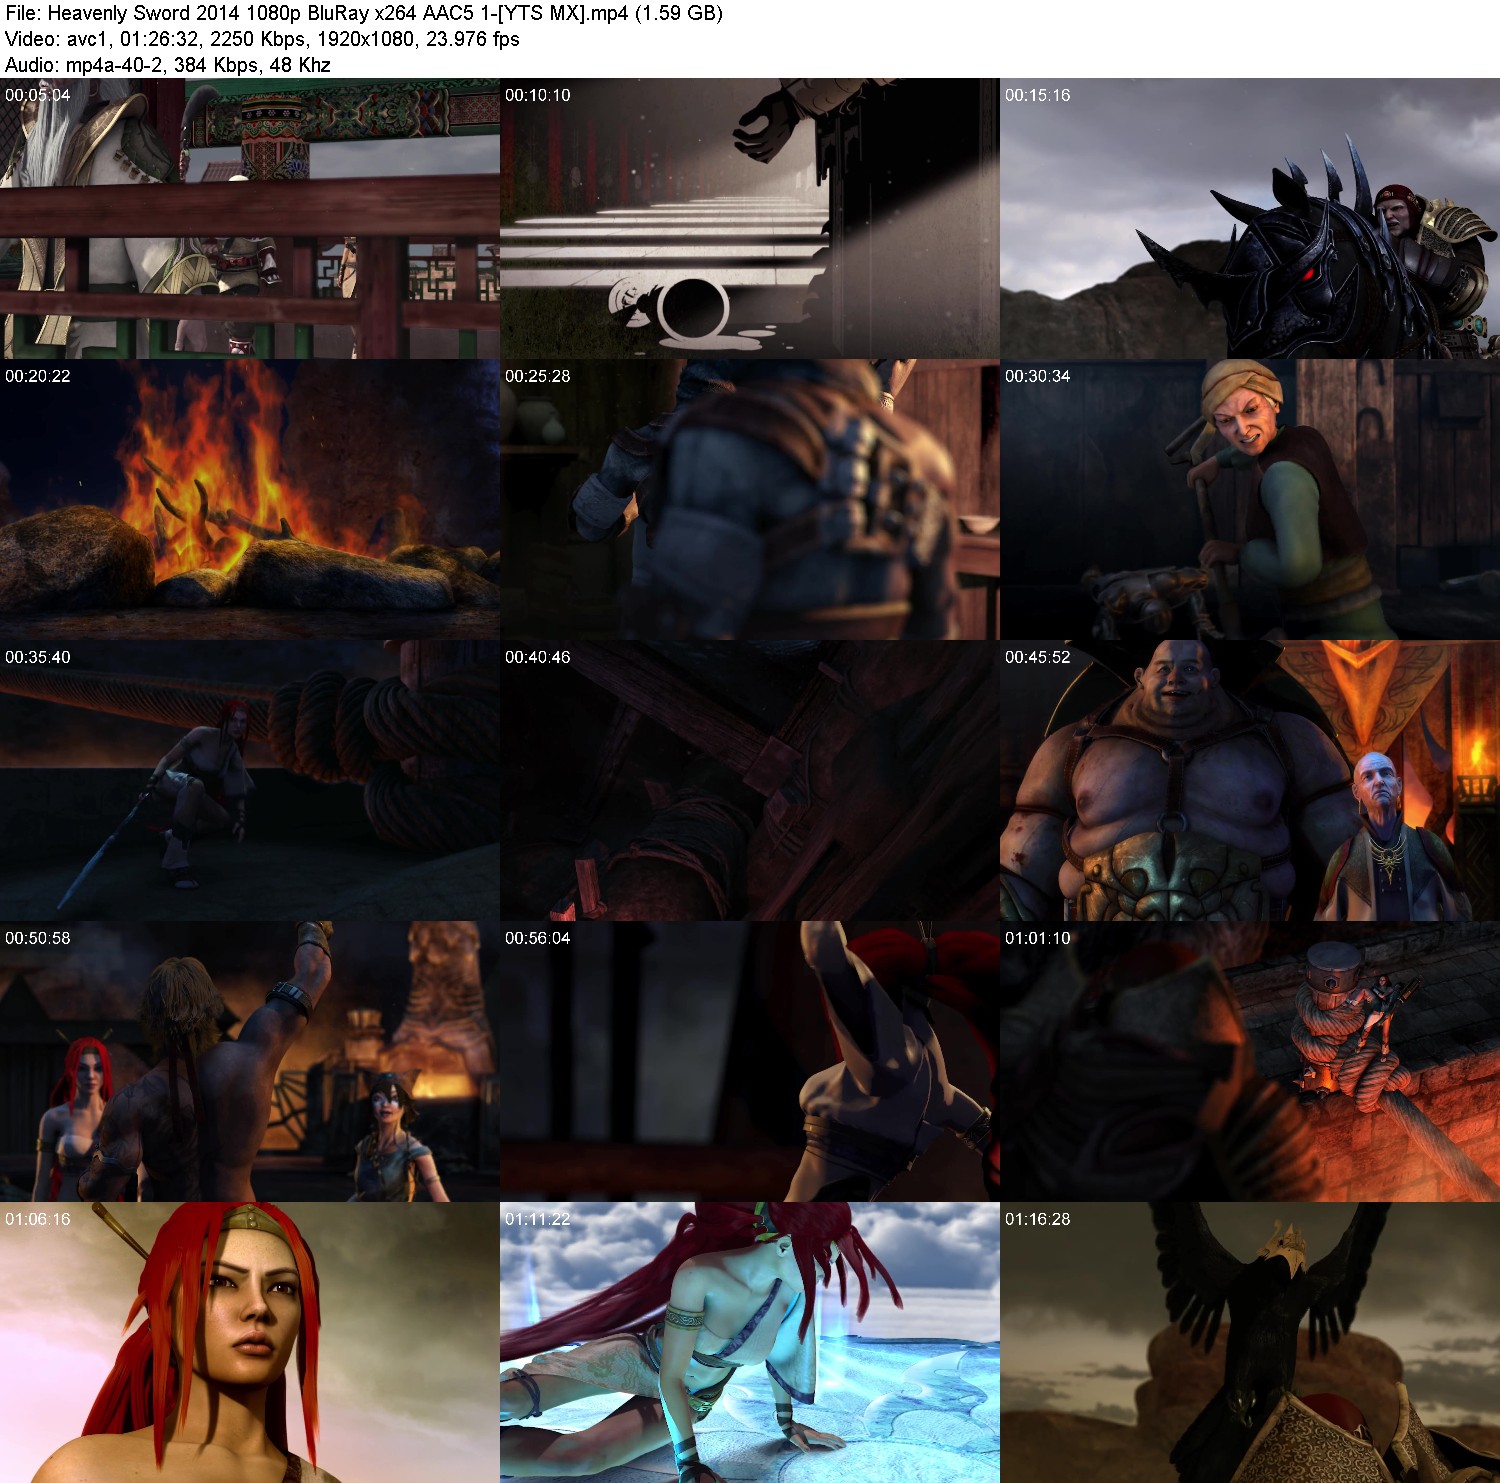The width and height of the screenshot is (1500, 1483).
Task: Click the 01:01:10 rope cannon frame
Action: point(1250,1061)
